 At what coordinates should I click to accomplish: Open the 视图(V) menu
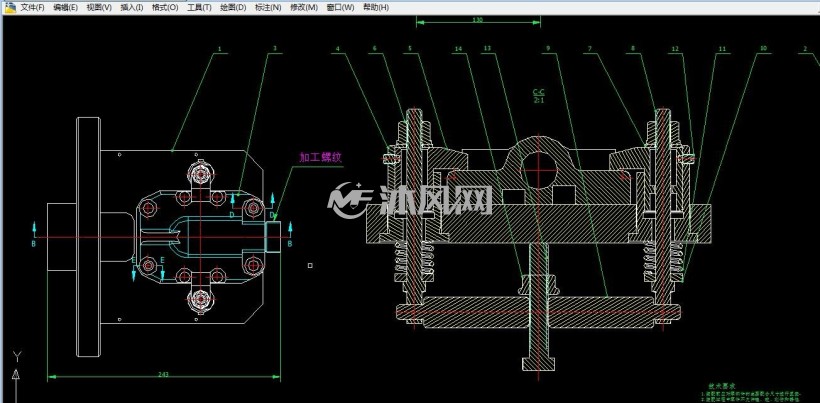(99, 7)
